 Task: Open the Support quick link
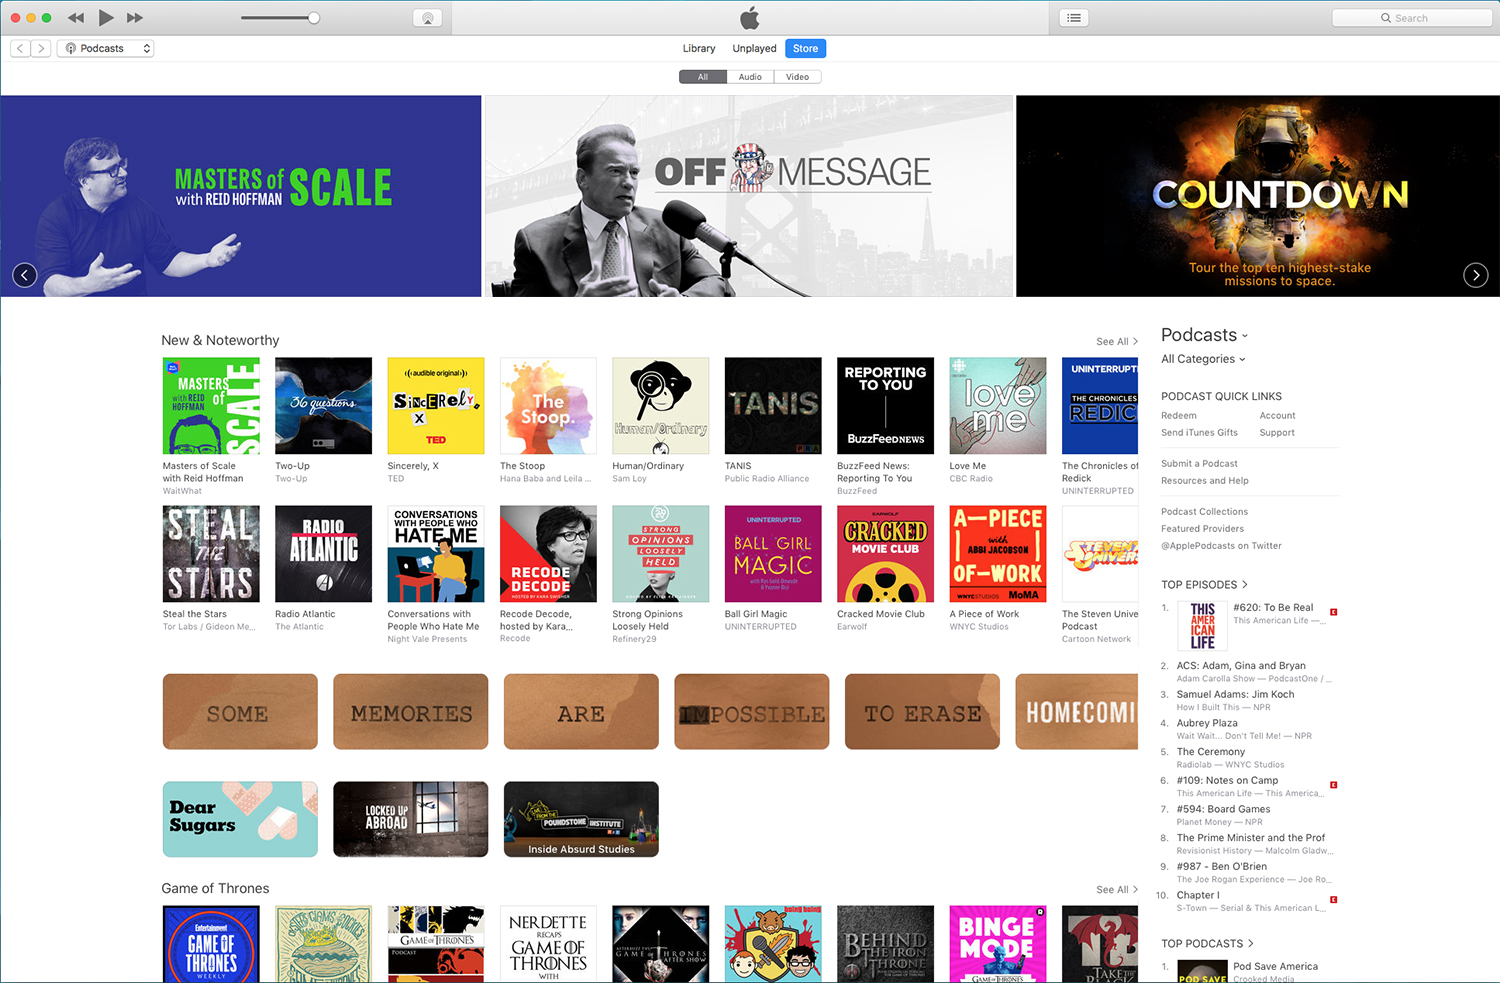(1277, 433)
